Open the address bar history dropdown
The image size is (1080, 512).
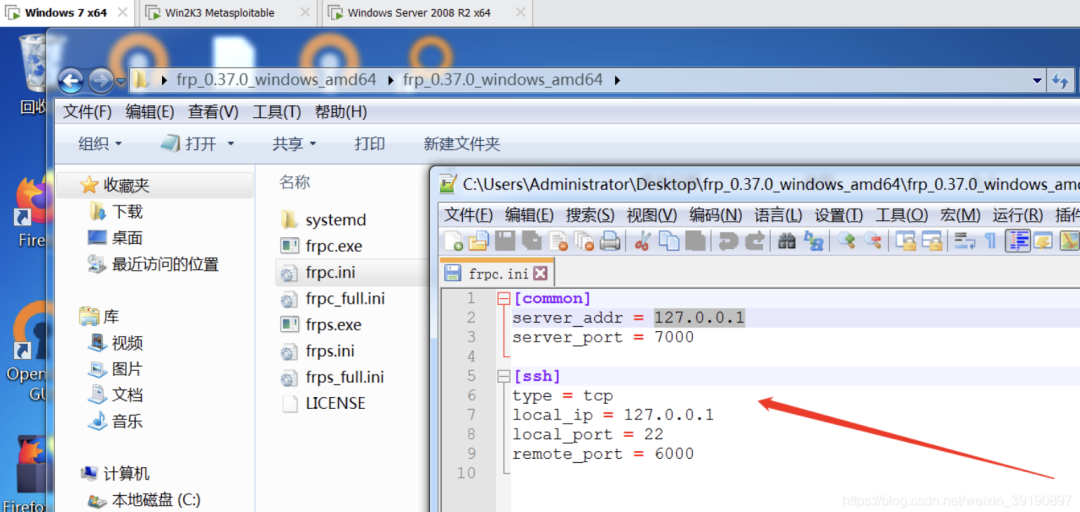pyautogui.click(x=1037, y=81)
